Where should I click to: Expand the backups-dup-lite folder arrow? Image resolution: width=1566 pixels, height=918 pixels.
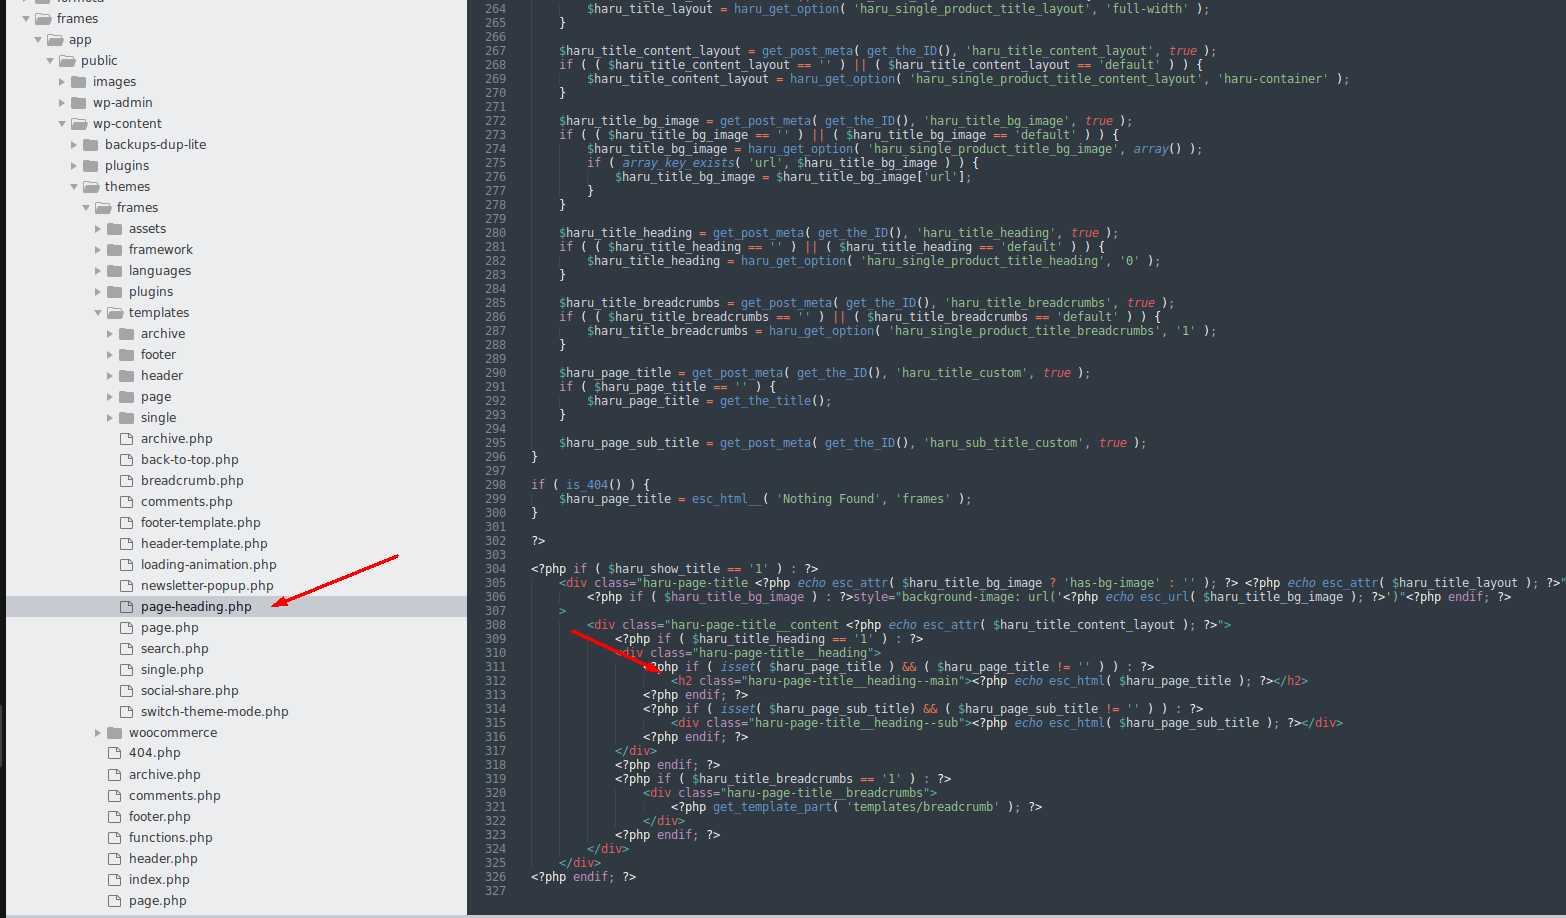[x=74, y=145]
